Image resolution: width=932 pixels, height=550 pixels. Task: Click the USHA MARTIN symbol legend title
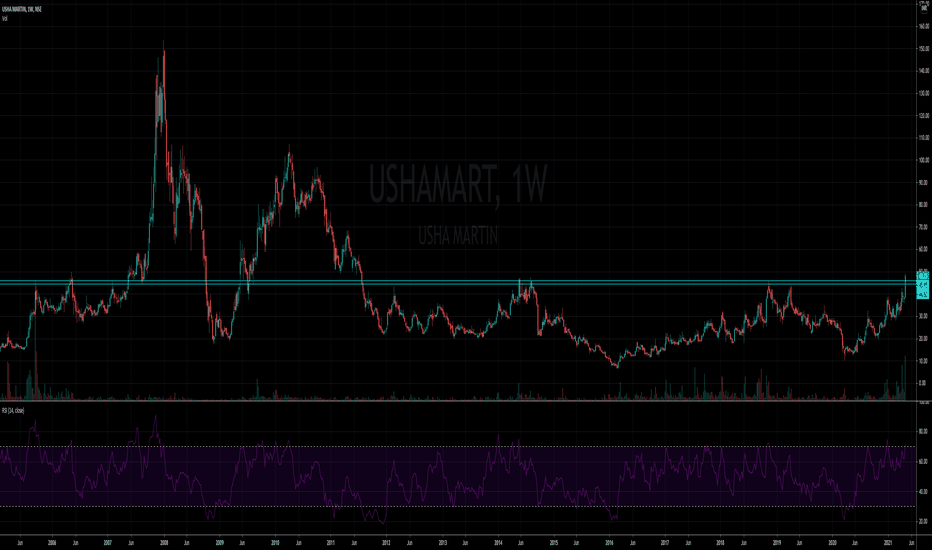pos(22,10)
